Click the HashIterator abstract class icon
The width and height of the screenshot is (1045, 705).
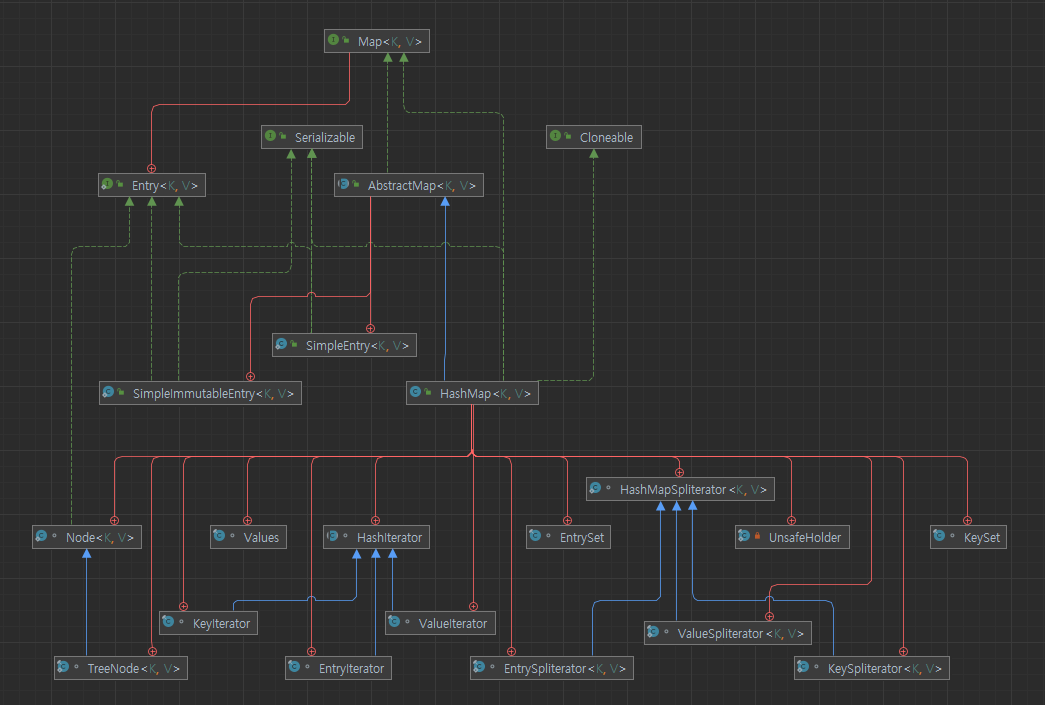point(333,536)
